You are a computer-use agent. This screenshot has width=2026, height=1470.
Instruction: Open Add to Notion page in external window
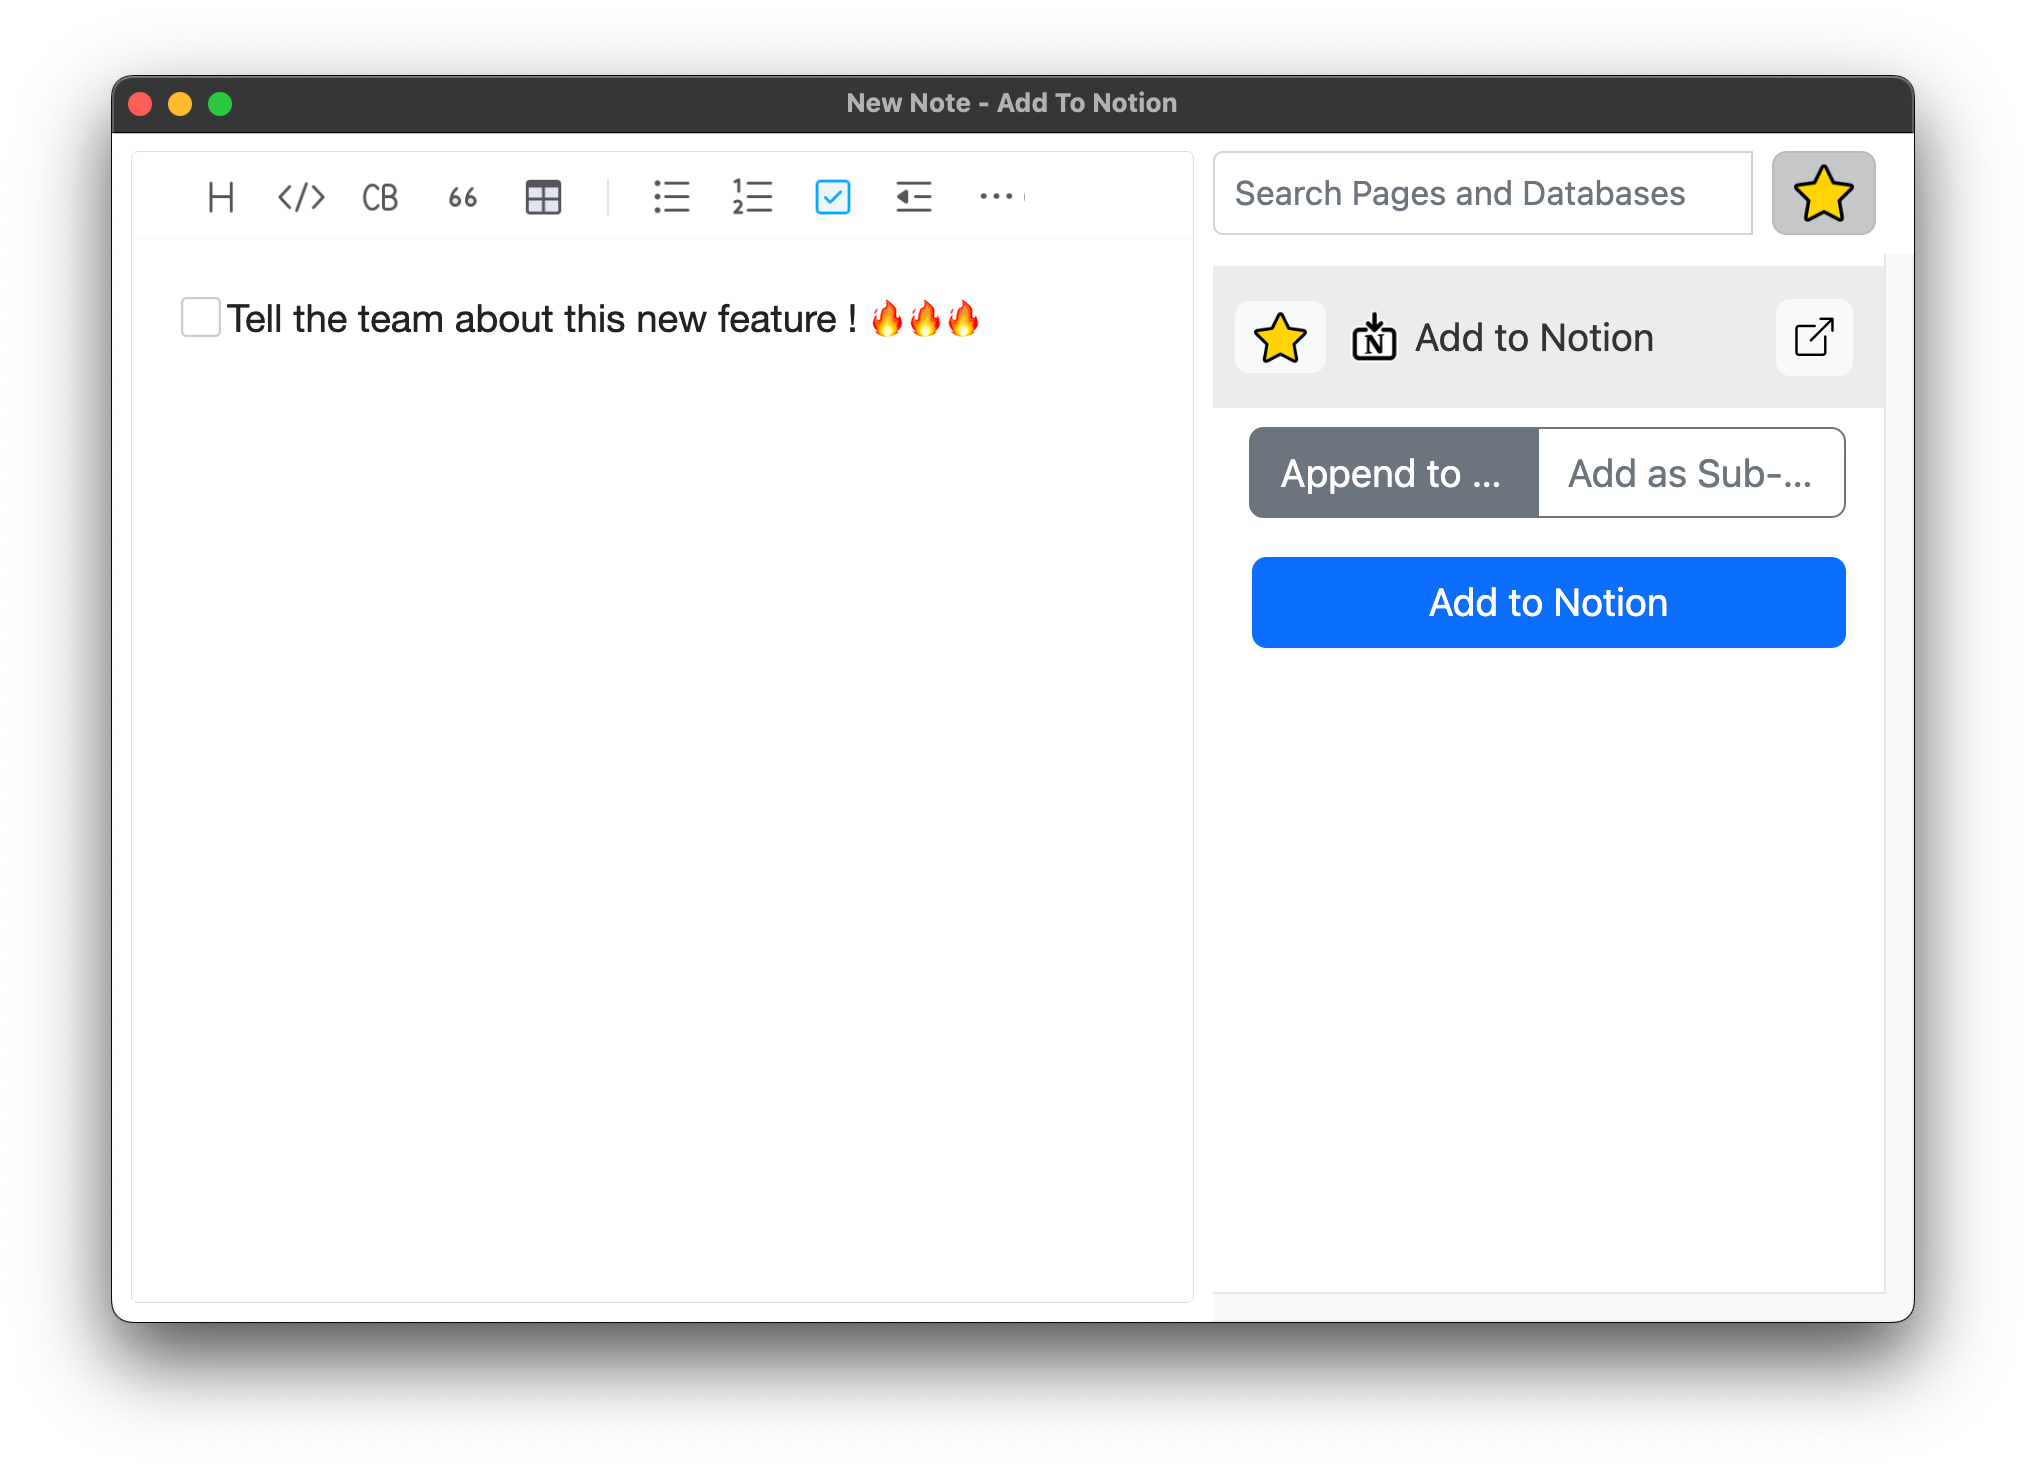(x=1814, y=338)
